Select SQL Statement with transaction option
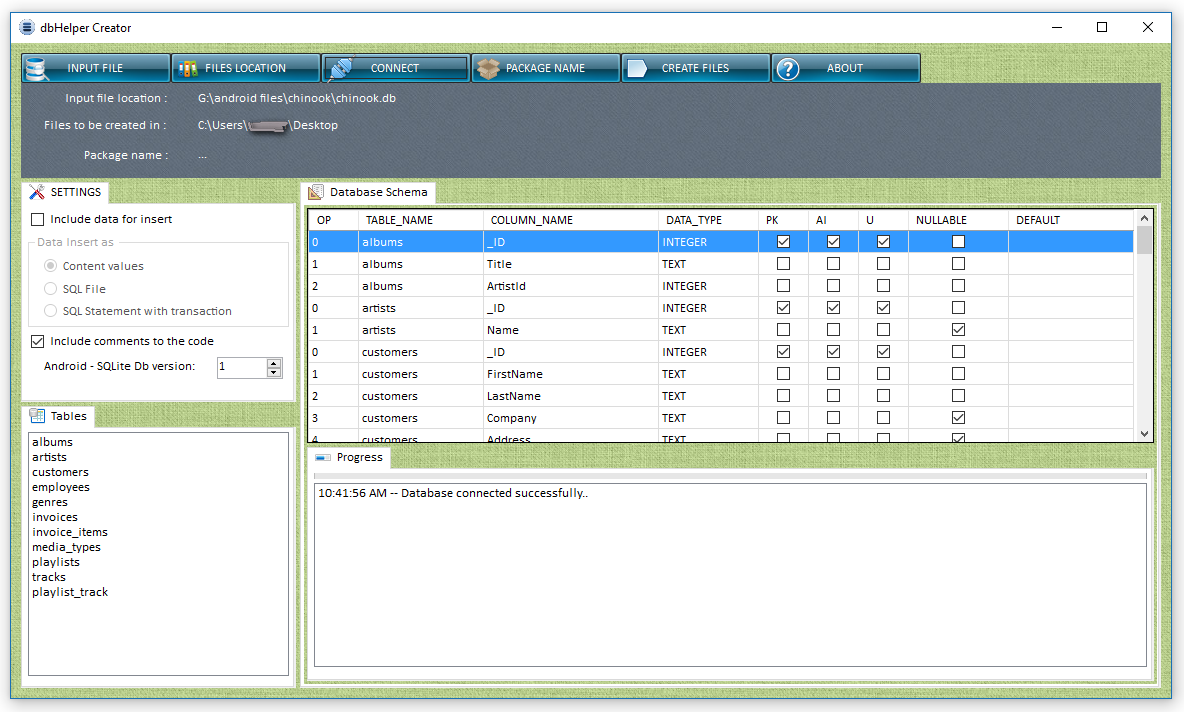Viewport: 1184px width, 712px height. [51, 310]
